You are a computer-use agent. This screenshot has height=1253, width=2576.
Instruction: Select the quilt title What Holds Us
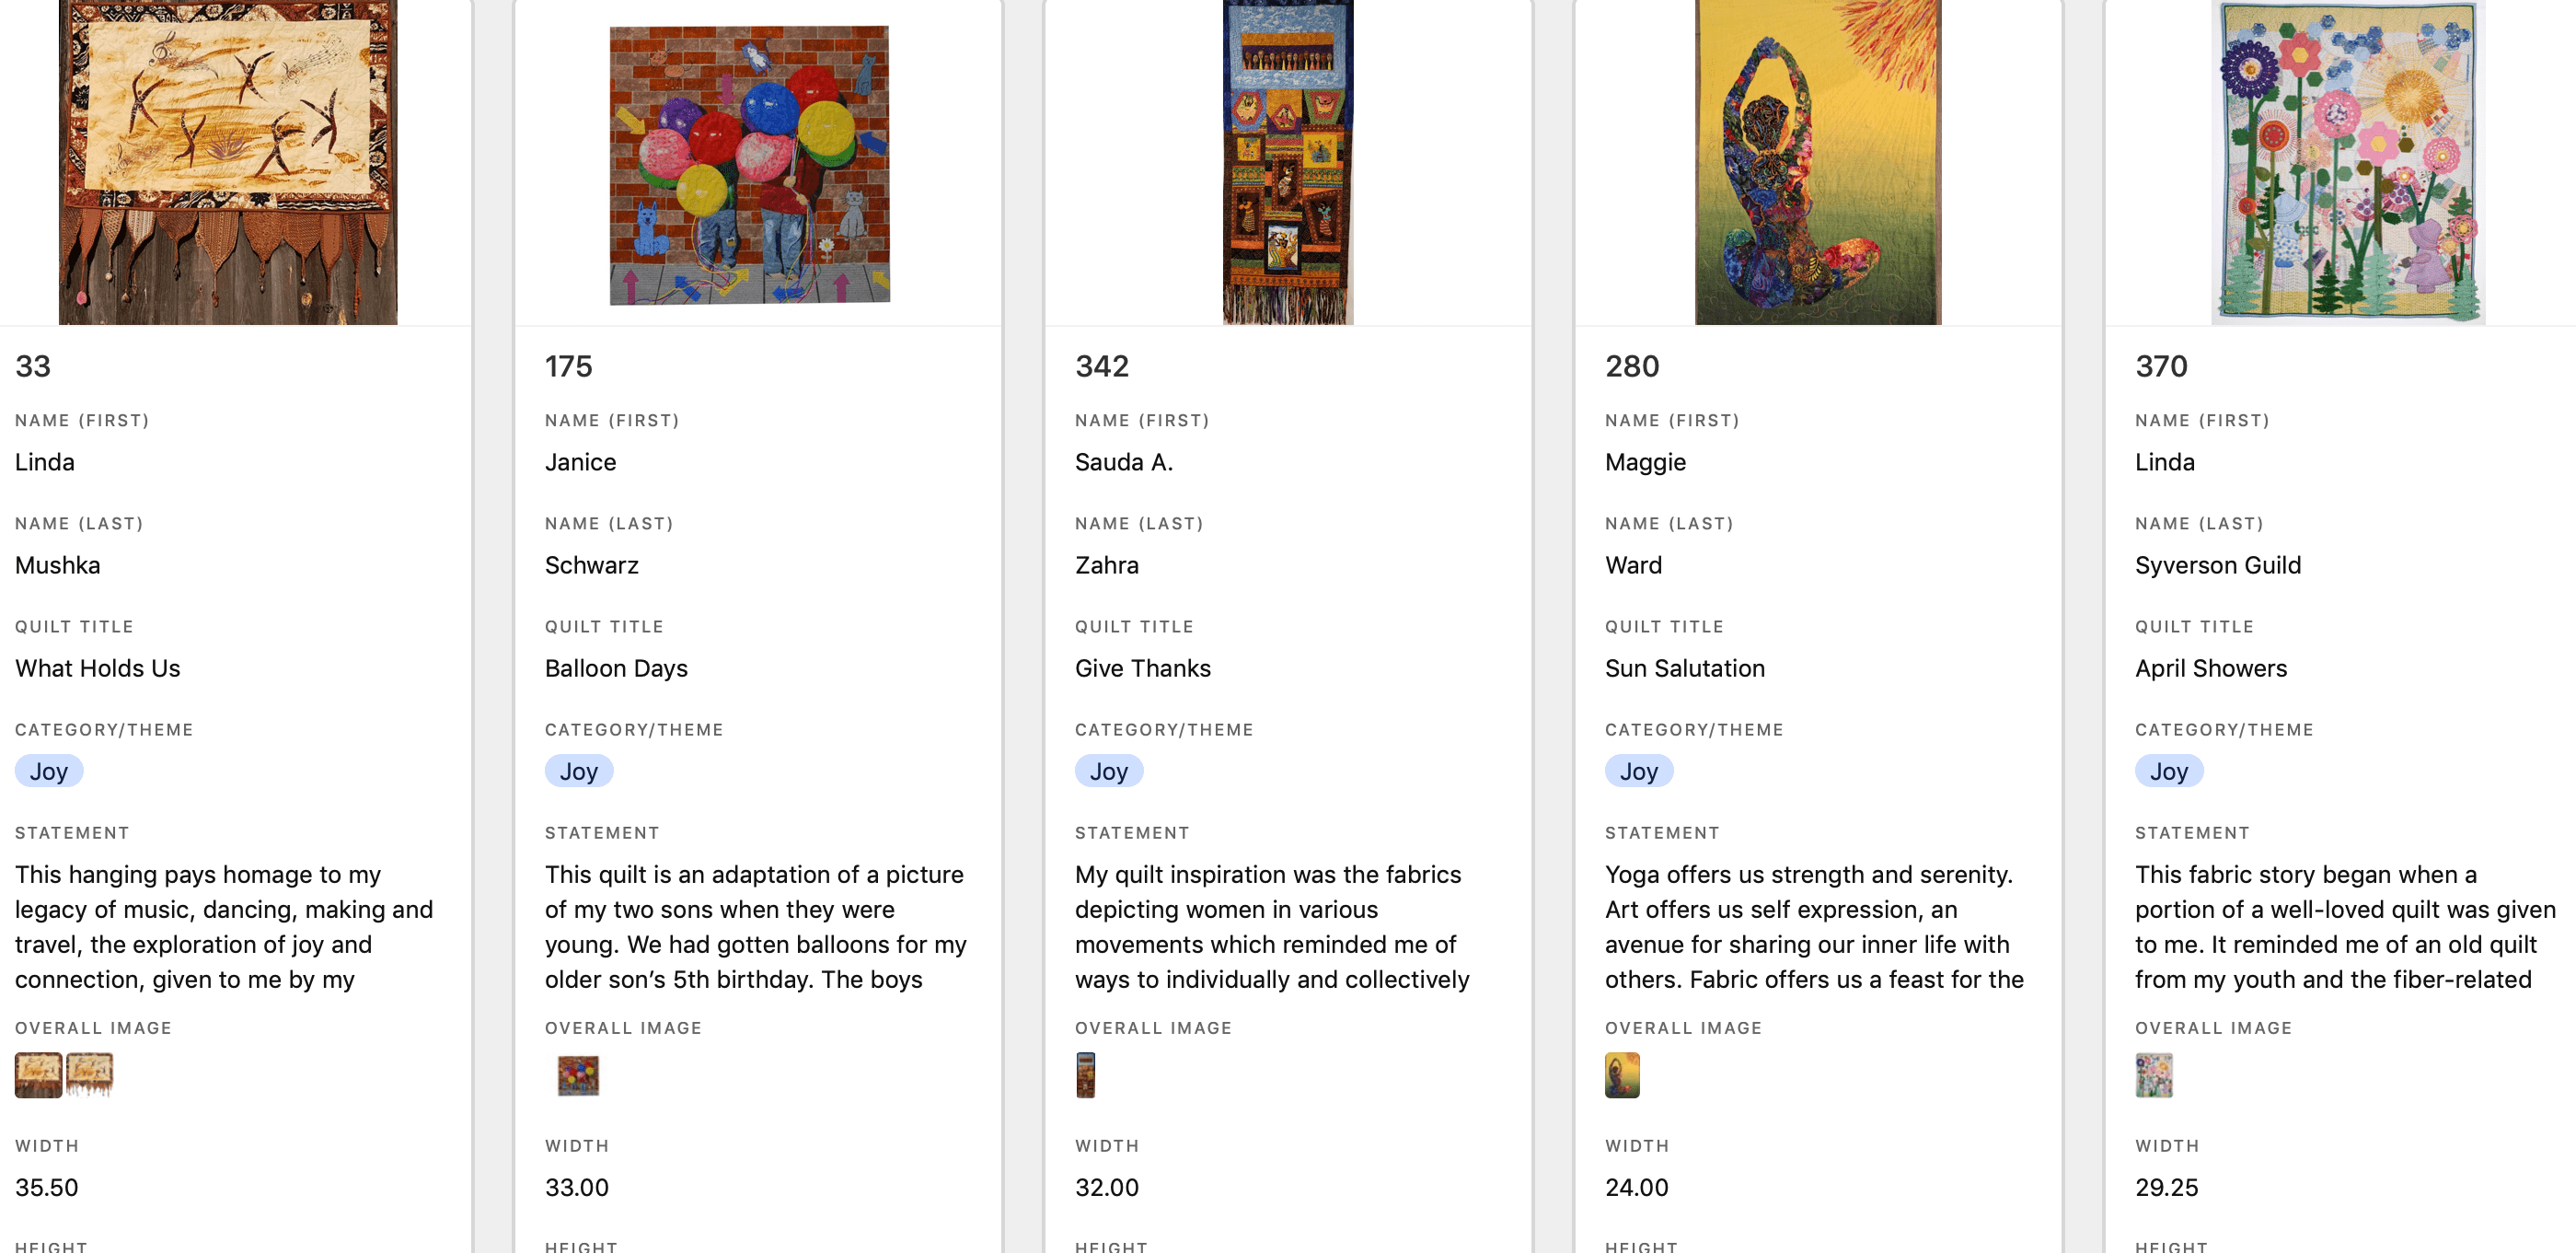[97, 668]
